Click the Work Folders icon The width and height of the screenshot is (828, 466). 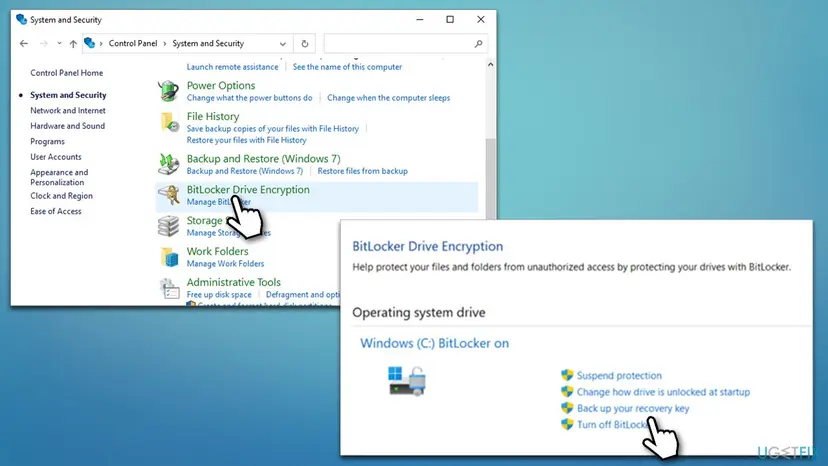click(169, 257)
